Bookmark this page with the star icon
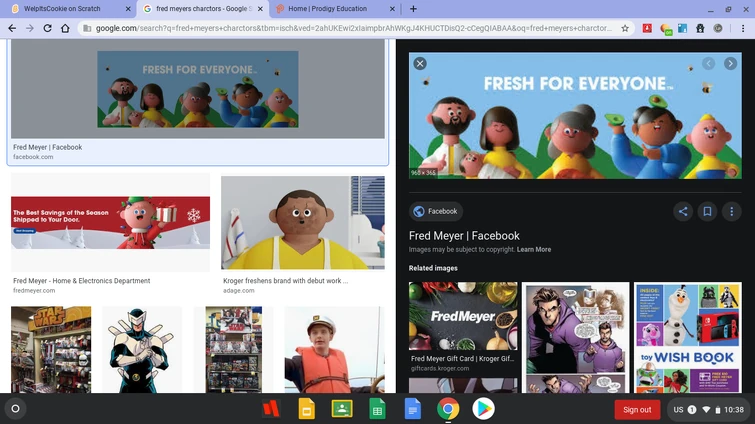This screenshot has width=755, height=424. [x=625, y=28]
